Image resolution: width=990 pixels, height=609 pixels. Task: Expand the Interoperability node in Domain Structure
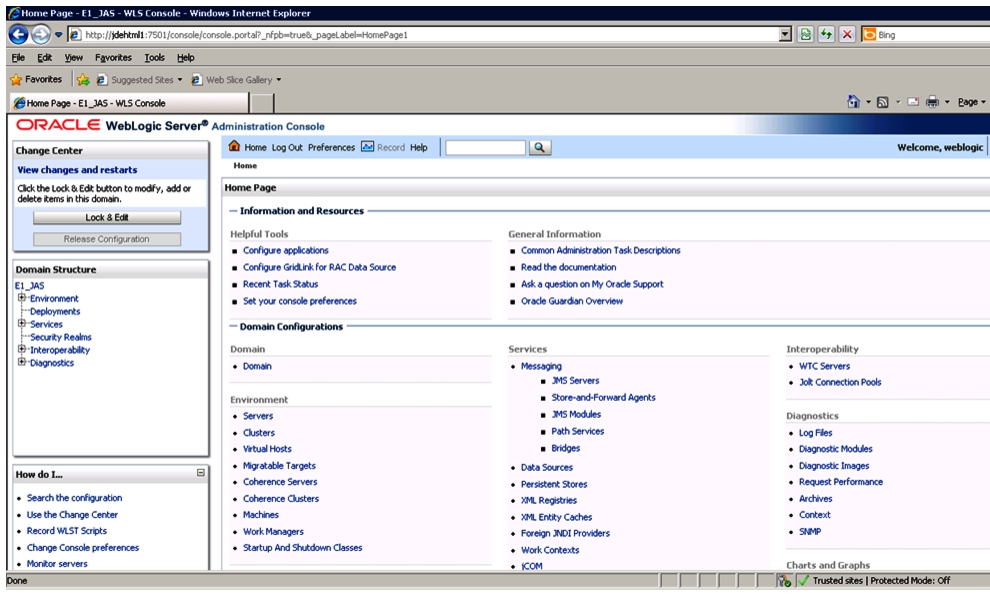(21, 349)
